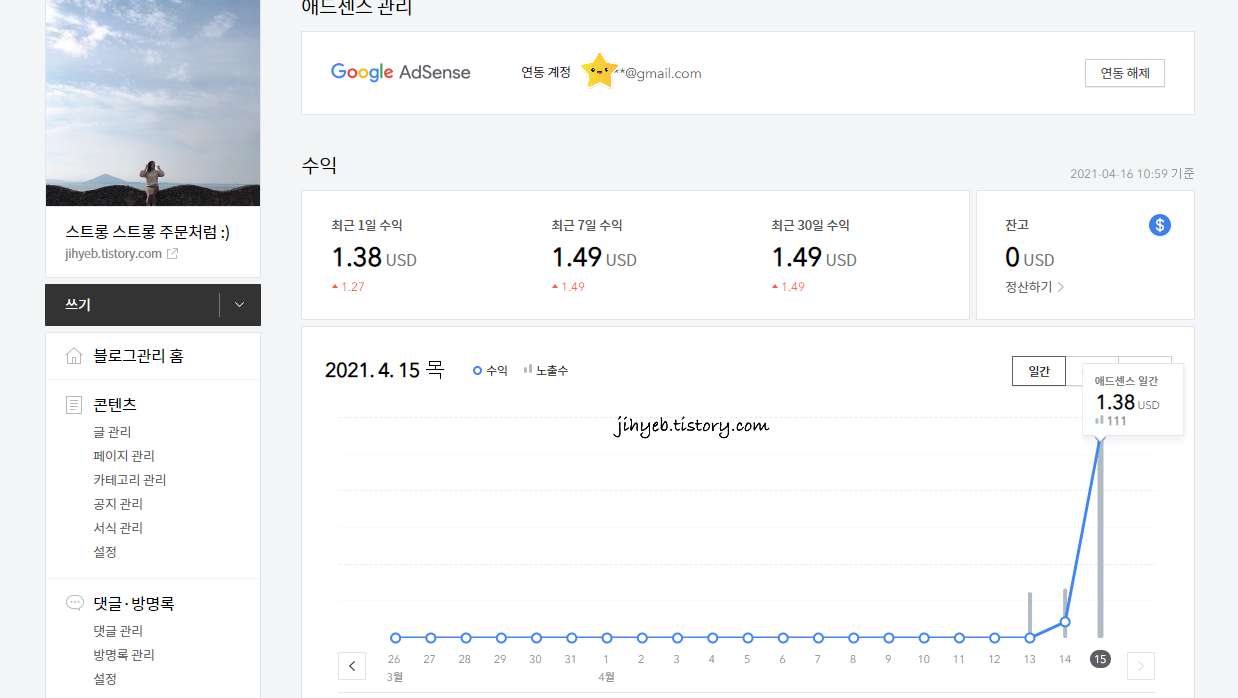The image size is (1238, 698).
Task: Click the 수익 section heading
Action: (319, 166)
